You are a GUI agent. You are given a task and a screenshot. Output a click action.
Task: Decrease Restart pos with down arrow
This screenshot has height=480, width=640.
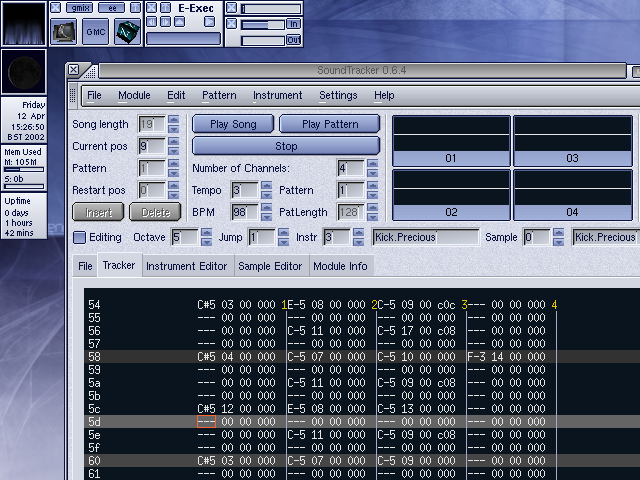173,195
